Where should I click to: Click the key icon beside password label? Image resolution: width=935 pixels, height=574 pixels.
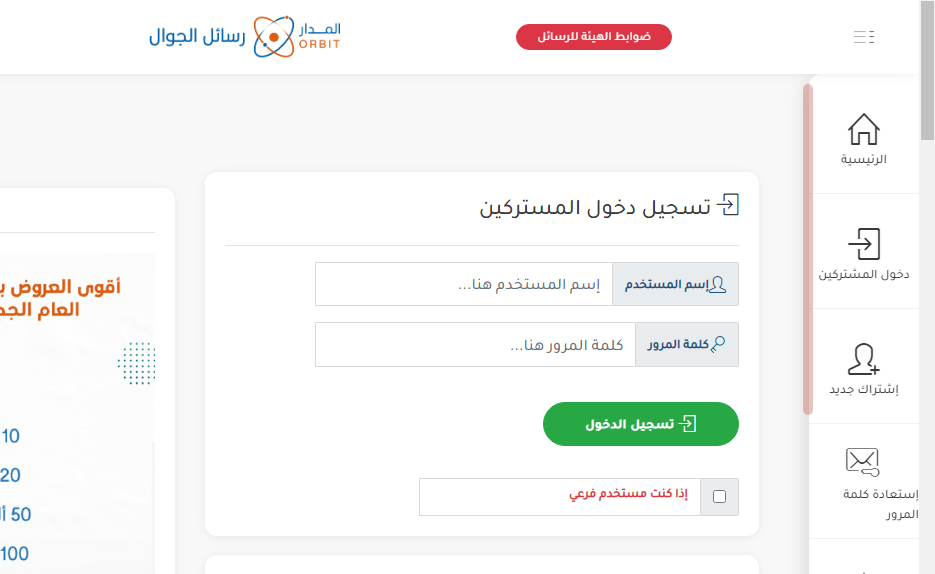(717, 345)
